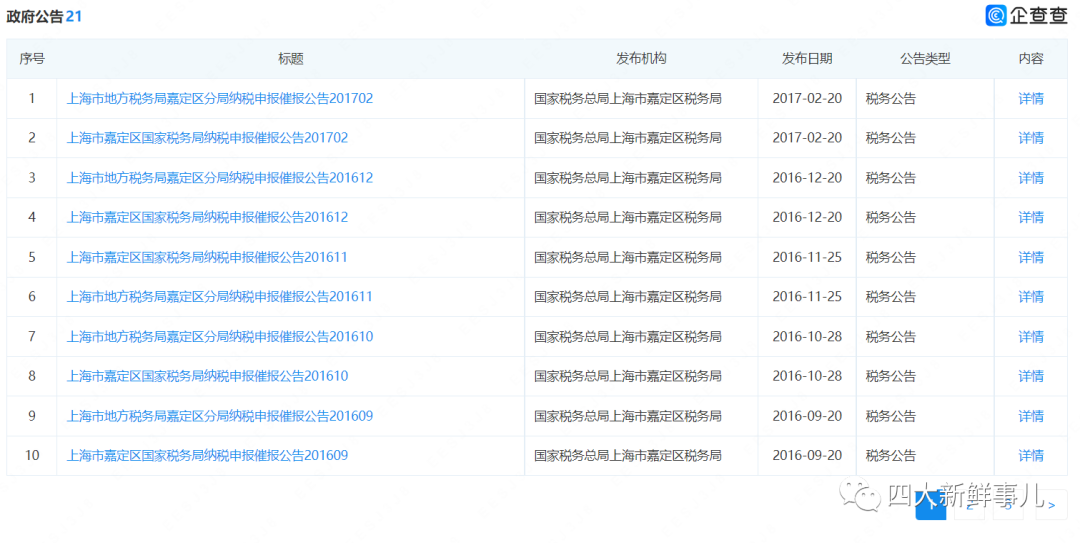This screenshot has width=1080, height=543.
Task: Click the 发布机构 column header
Action: [x=641, y=59]
